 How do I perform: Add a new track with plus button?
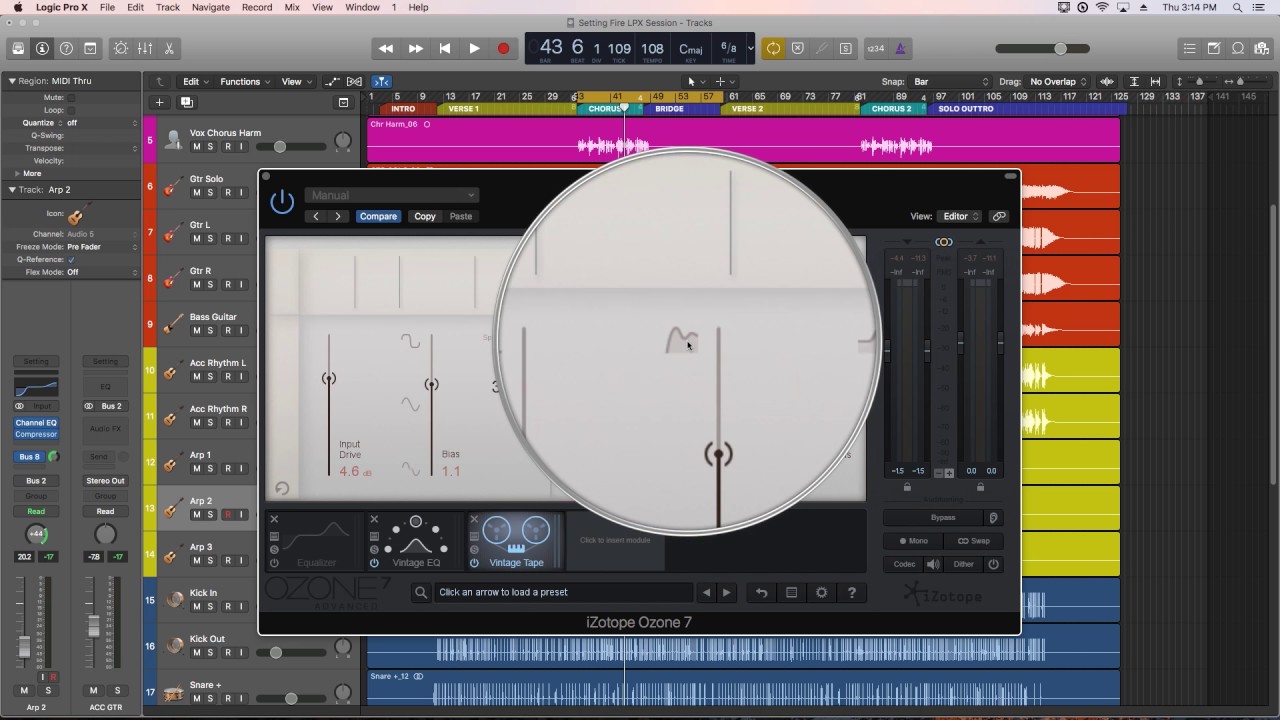click(159, 102)
